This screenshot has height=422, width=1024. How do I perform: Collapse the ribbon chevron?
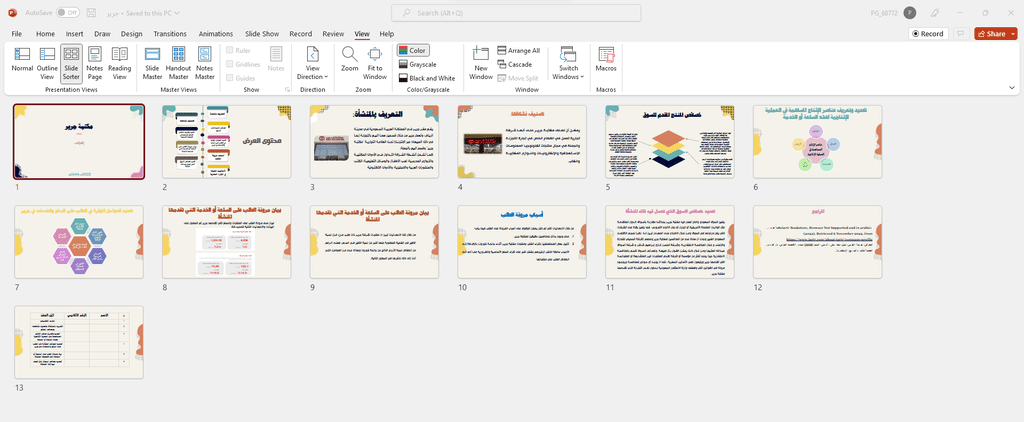click(x=1012, y=88)
